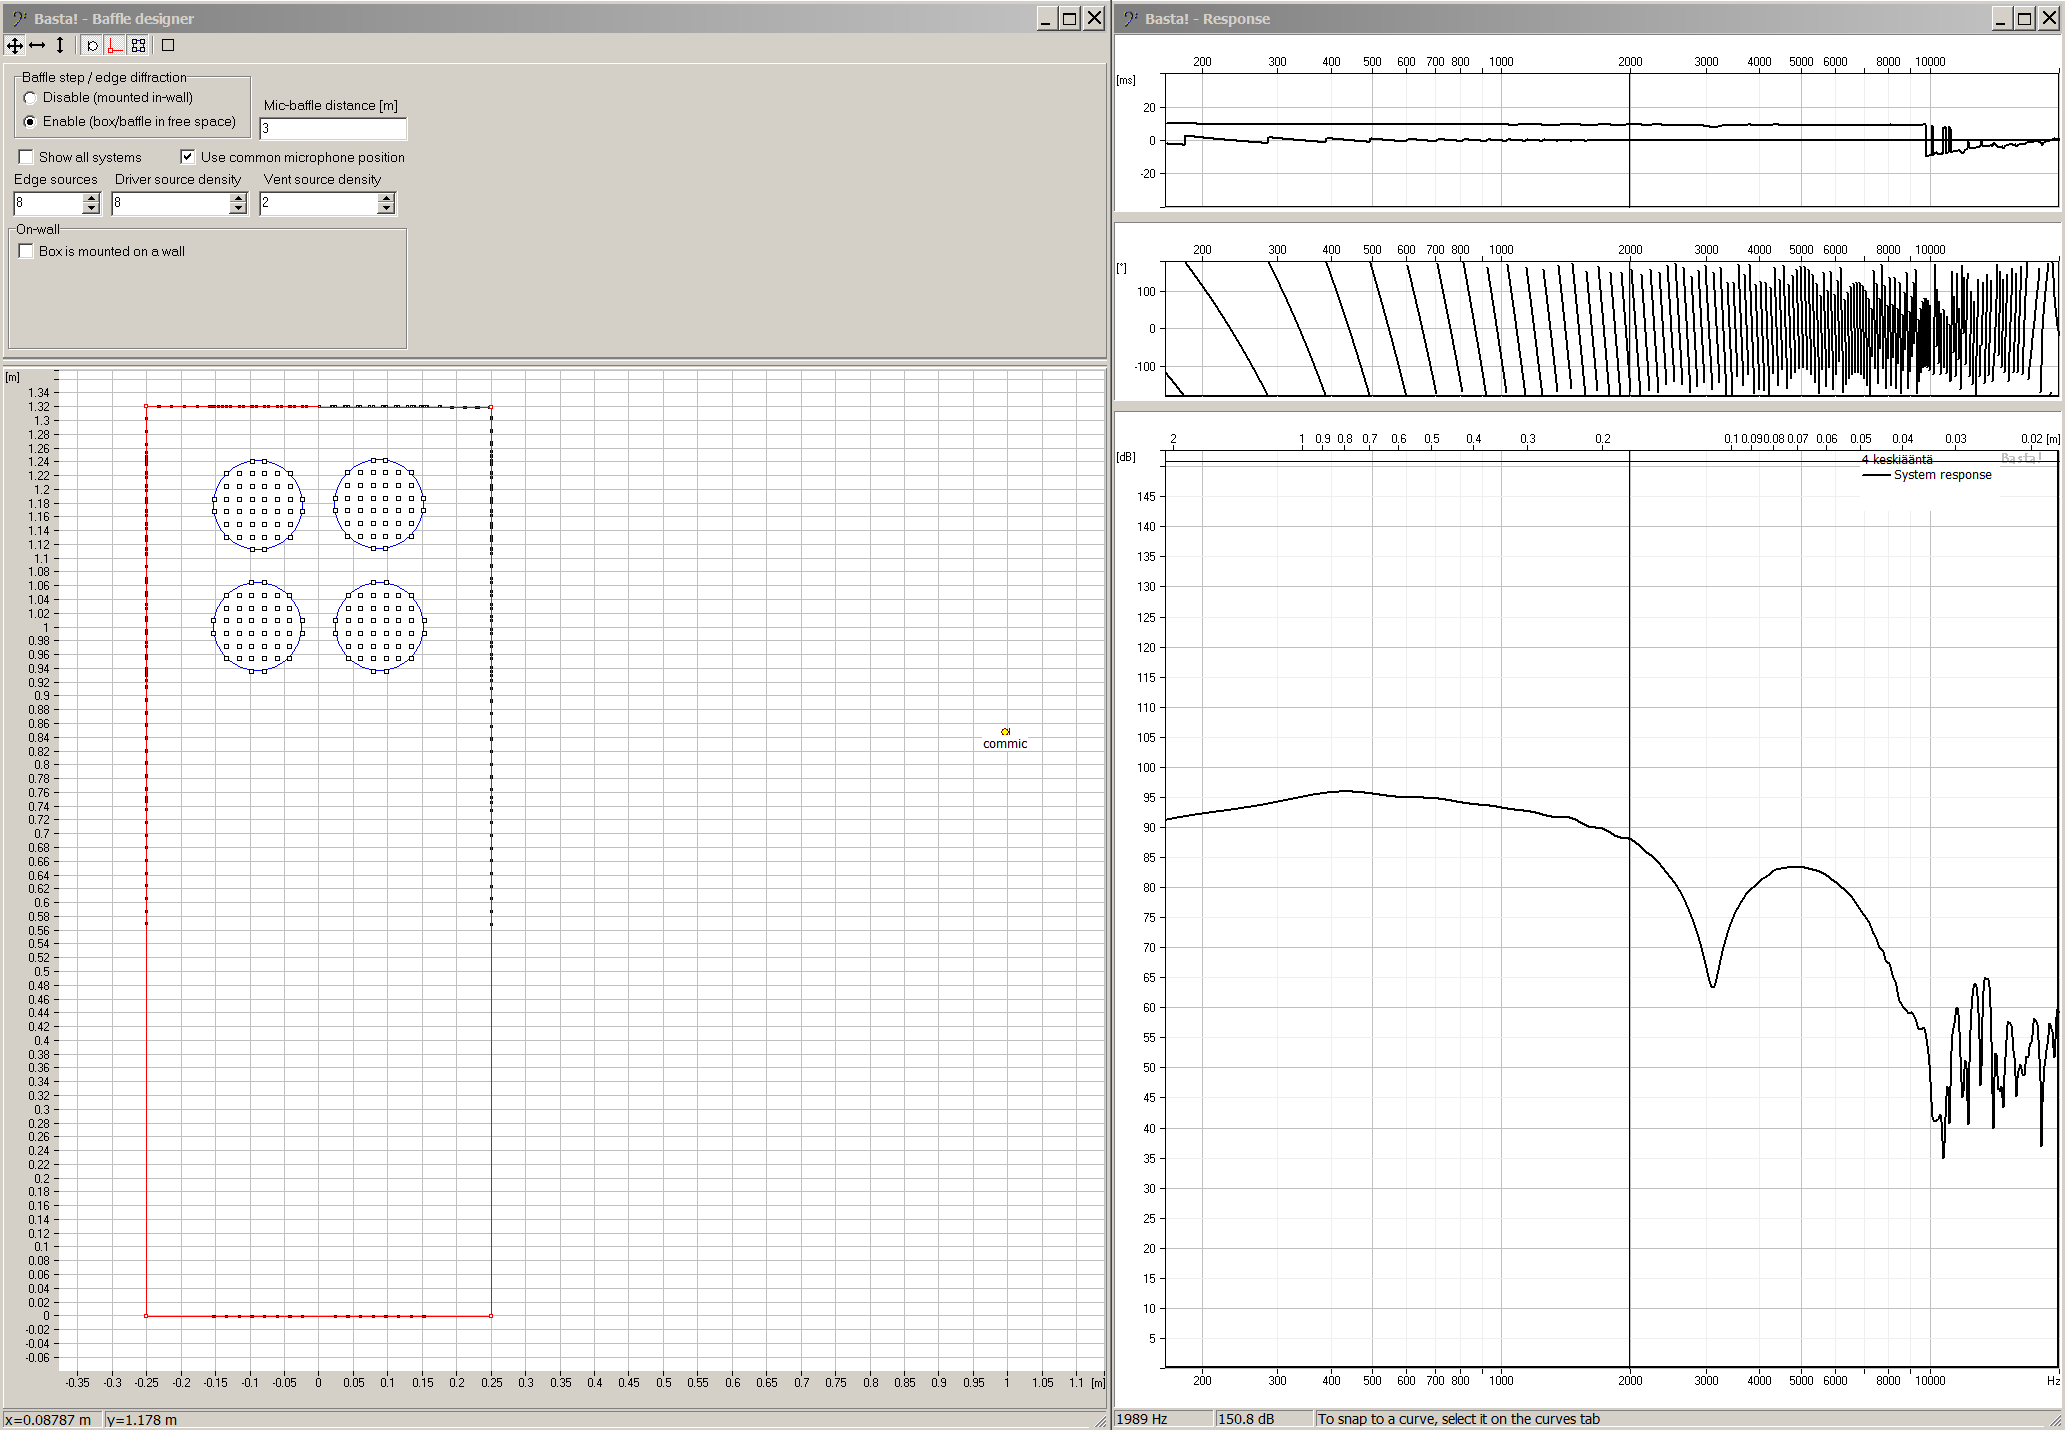The image size is (2065, 1430).
Task: Increase Vent source density up arrow
Action: tap(387, 197)
